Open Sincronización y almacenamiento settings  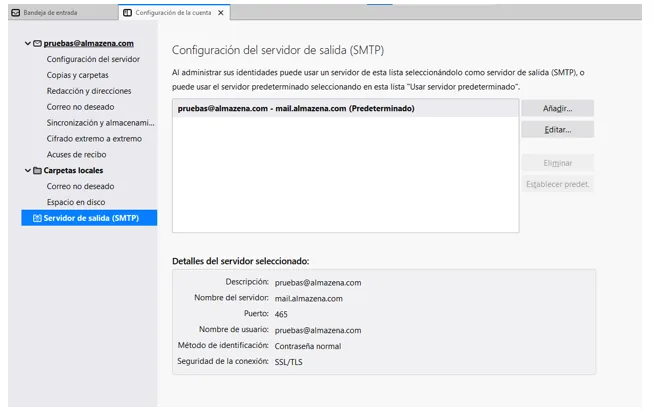(101, 123)
